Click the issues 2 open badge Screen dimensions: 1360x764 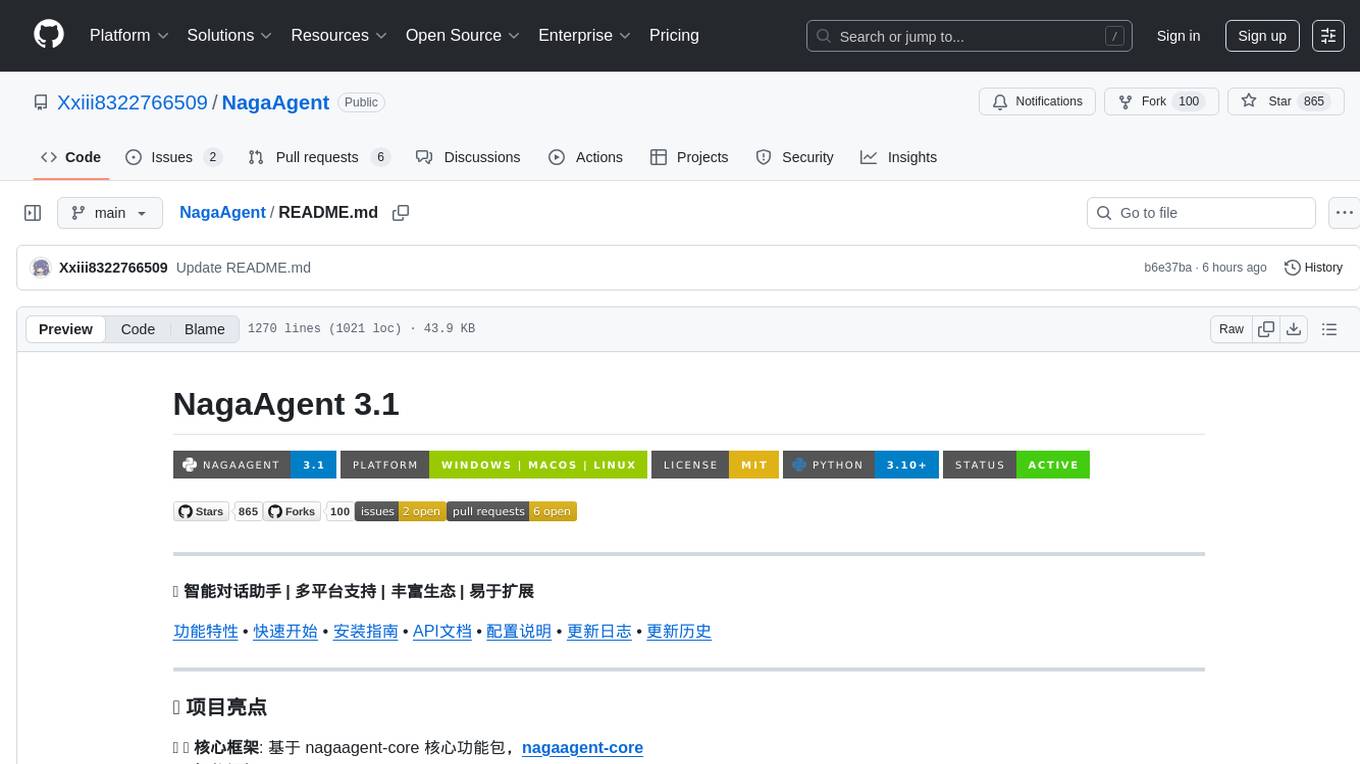pos(400,511)
